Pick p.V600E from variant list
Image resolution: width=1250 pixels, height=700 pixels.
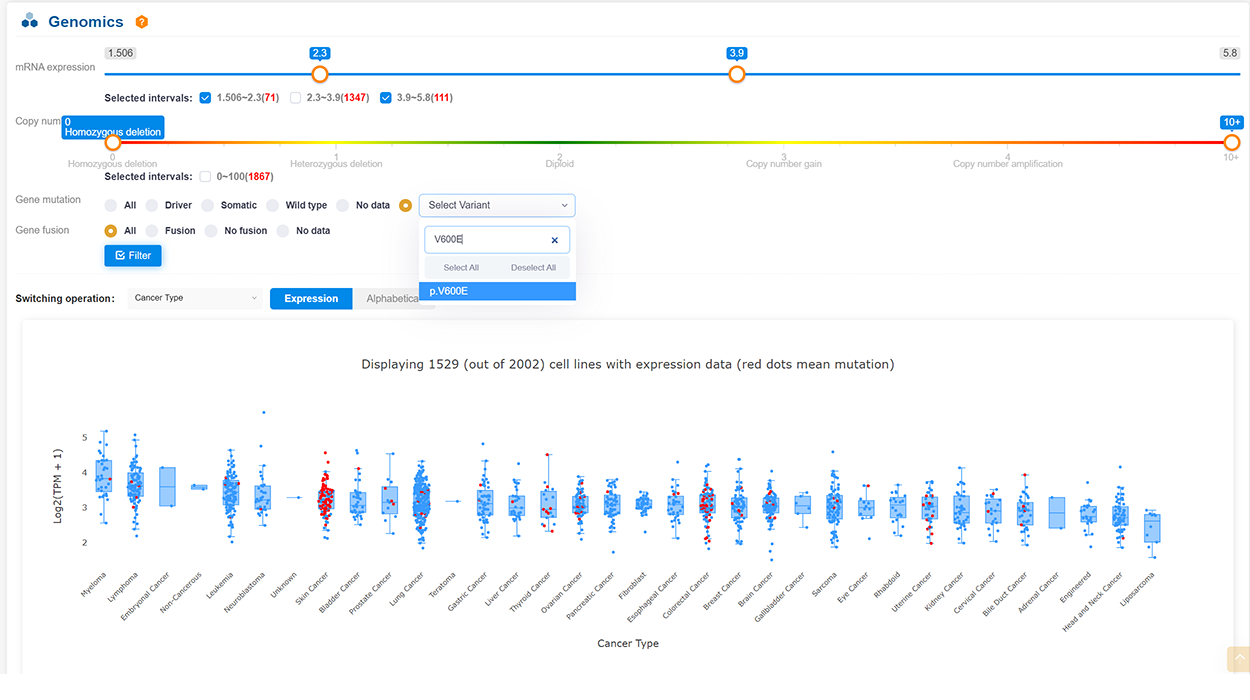pos(497,291)
